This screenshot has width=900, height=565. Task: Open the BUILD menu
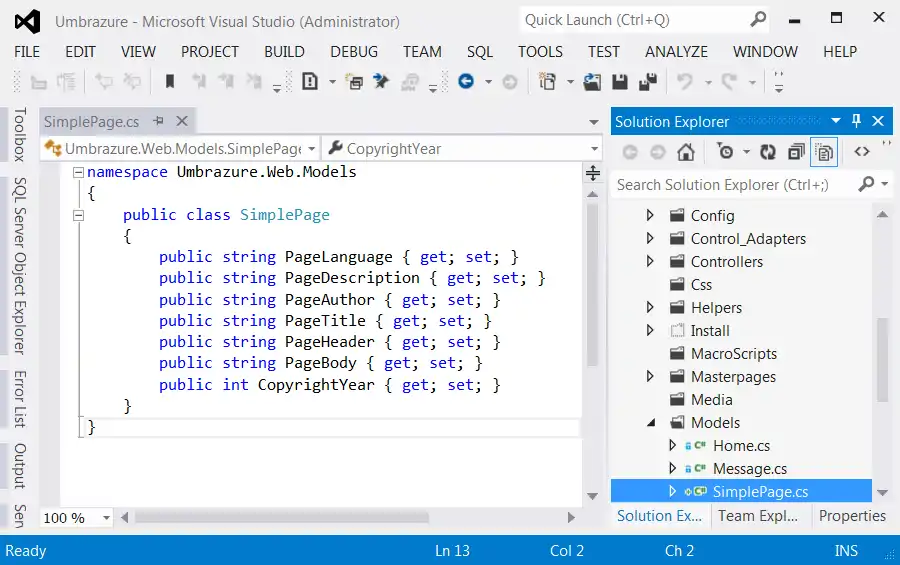284,52
